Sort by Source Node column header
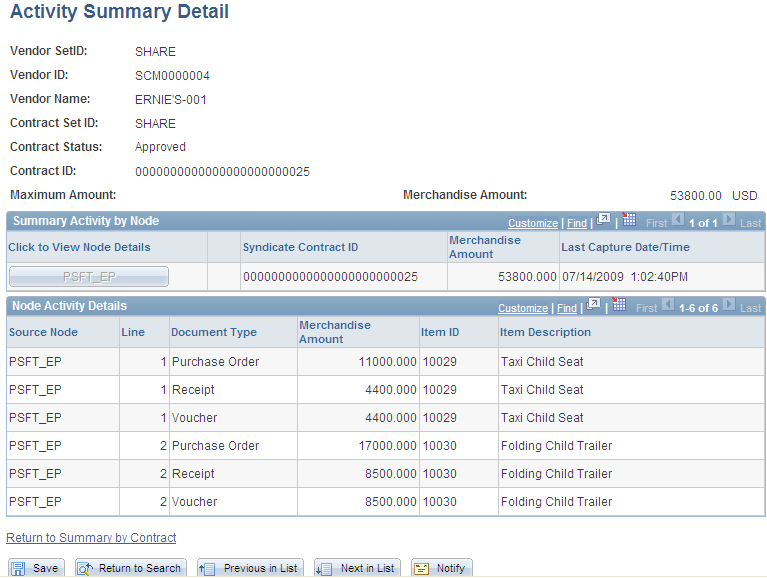This screenshot has height=578, width=767. tap(43, 332)
